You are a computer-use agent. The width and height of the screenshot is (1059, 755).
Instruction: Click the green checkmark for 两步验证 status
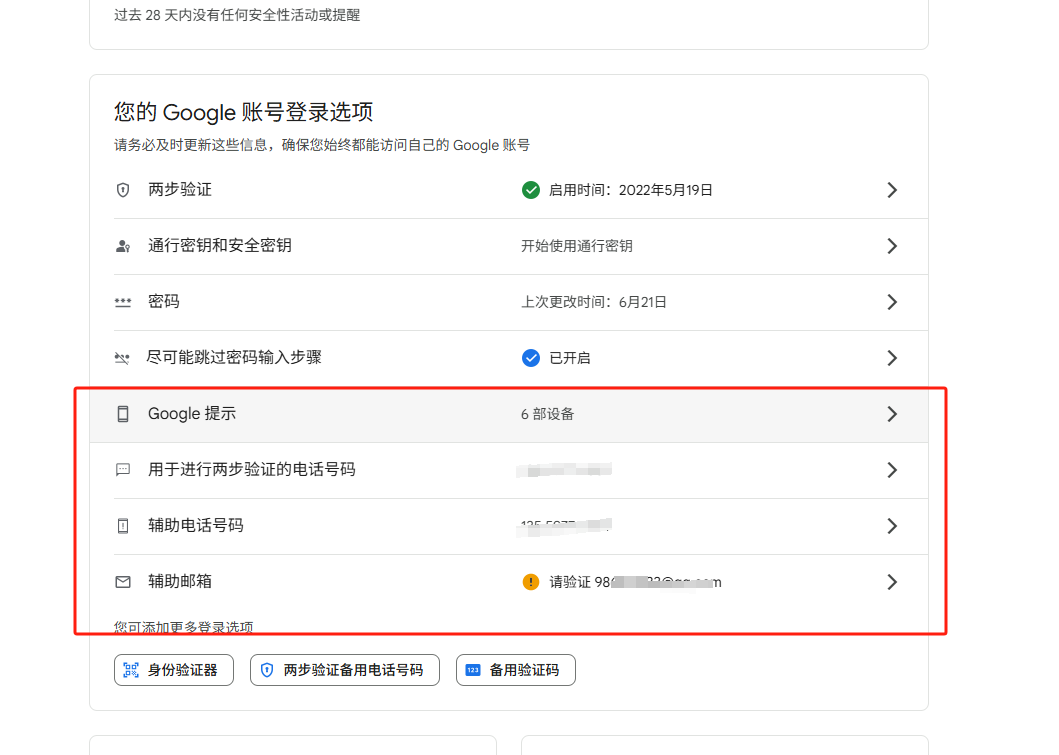coord(531,190)
